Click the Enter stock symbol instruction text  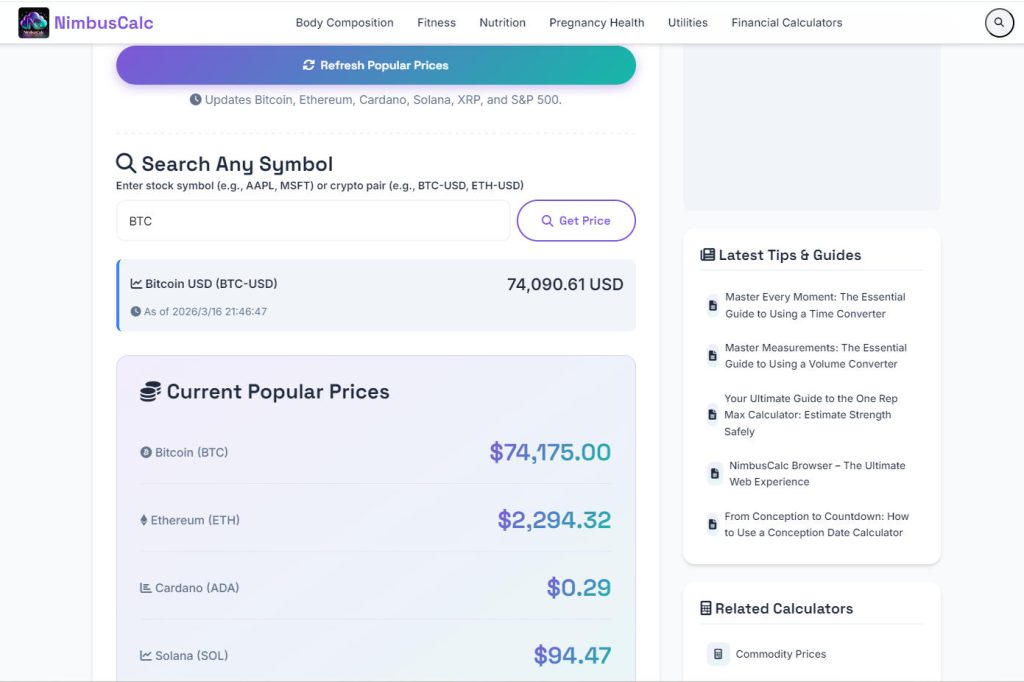319,186
